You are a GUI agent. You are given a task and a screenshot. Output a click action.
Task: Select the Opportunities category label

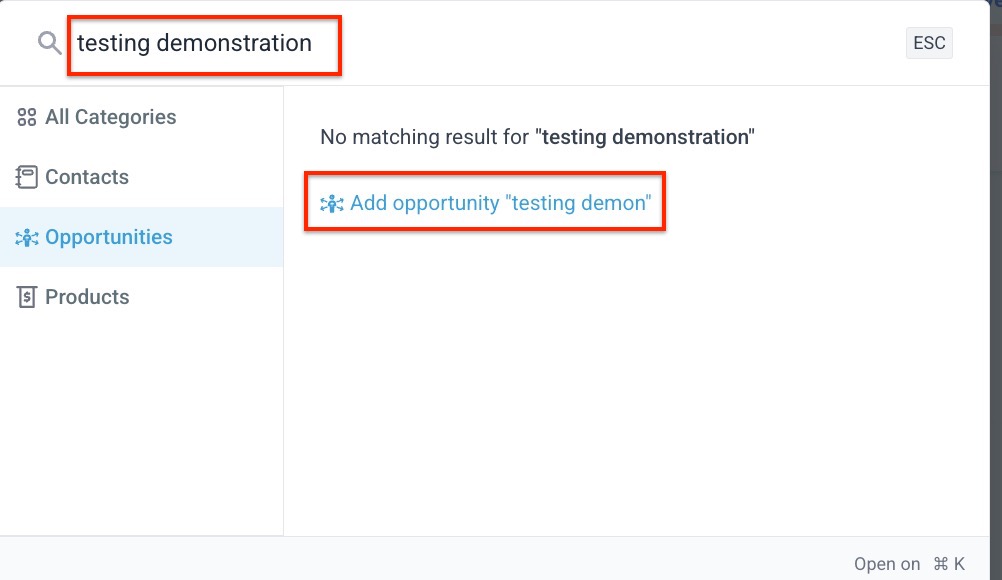pyautogui.click(x=109, y=237)
